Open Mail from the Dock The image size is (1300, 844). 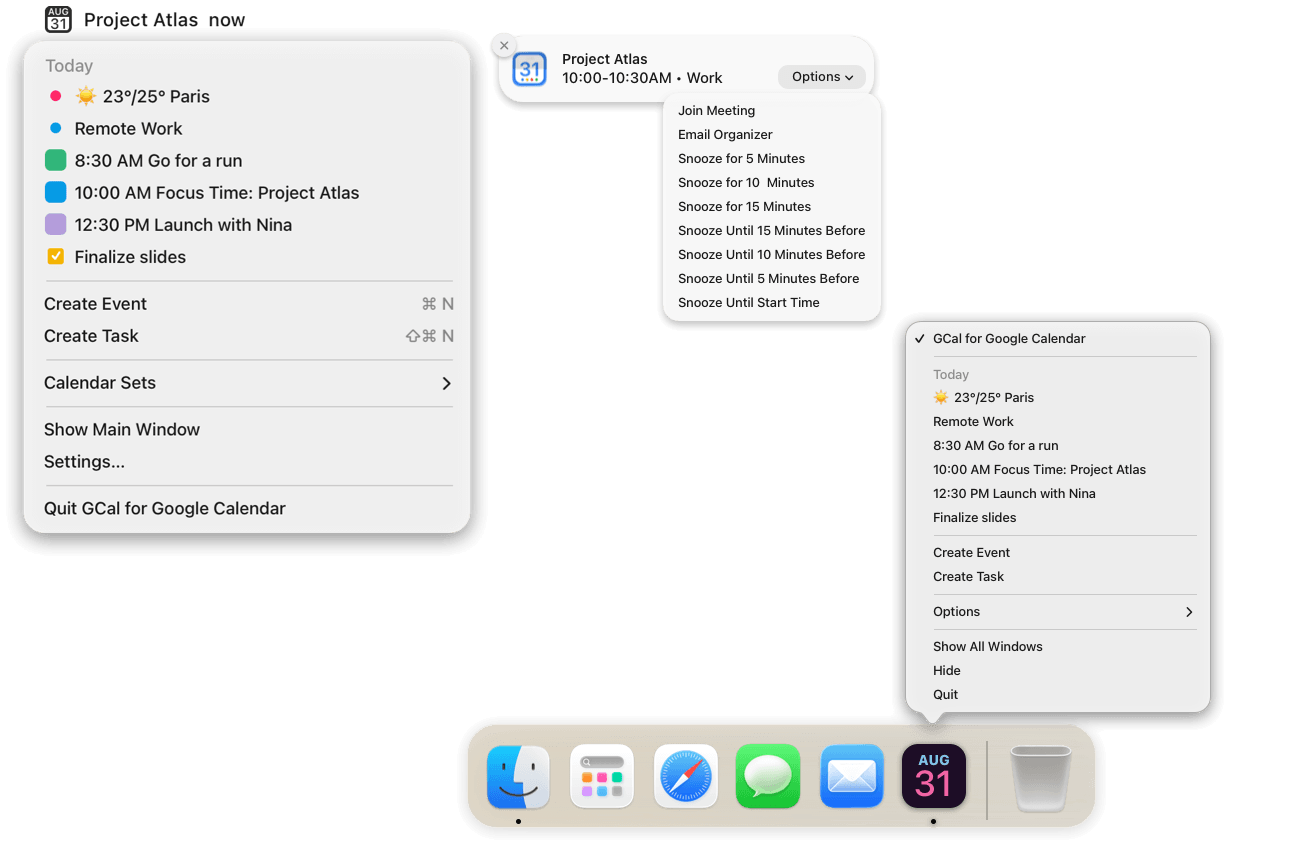click(x=852, y=777)
